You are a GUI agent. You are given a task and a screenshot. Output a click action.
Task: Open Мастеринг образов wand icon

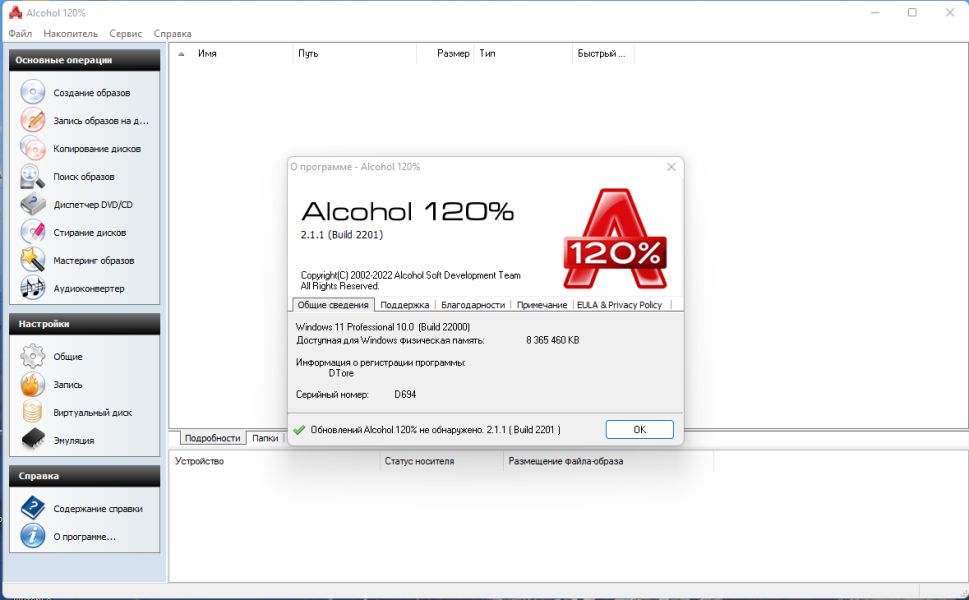pos(32,260)
